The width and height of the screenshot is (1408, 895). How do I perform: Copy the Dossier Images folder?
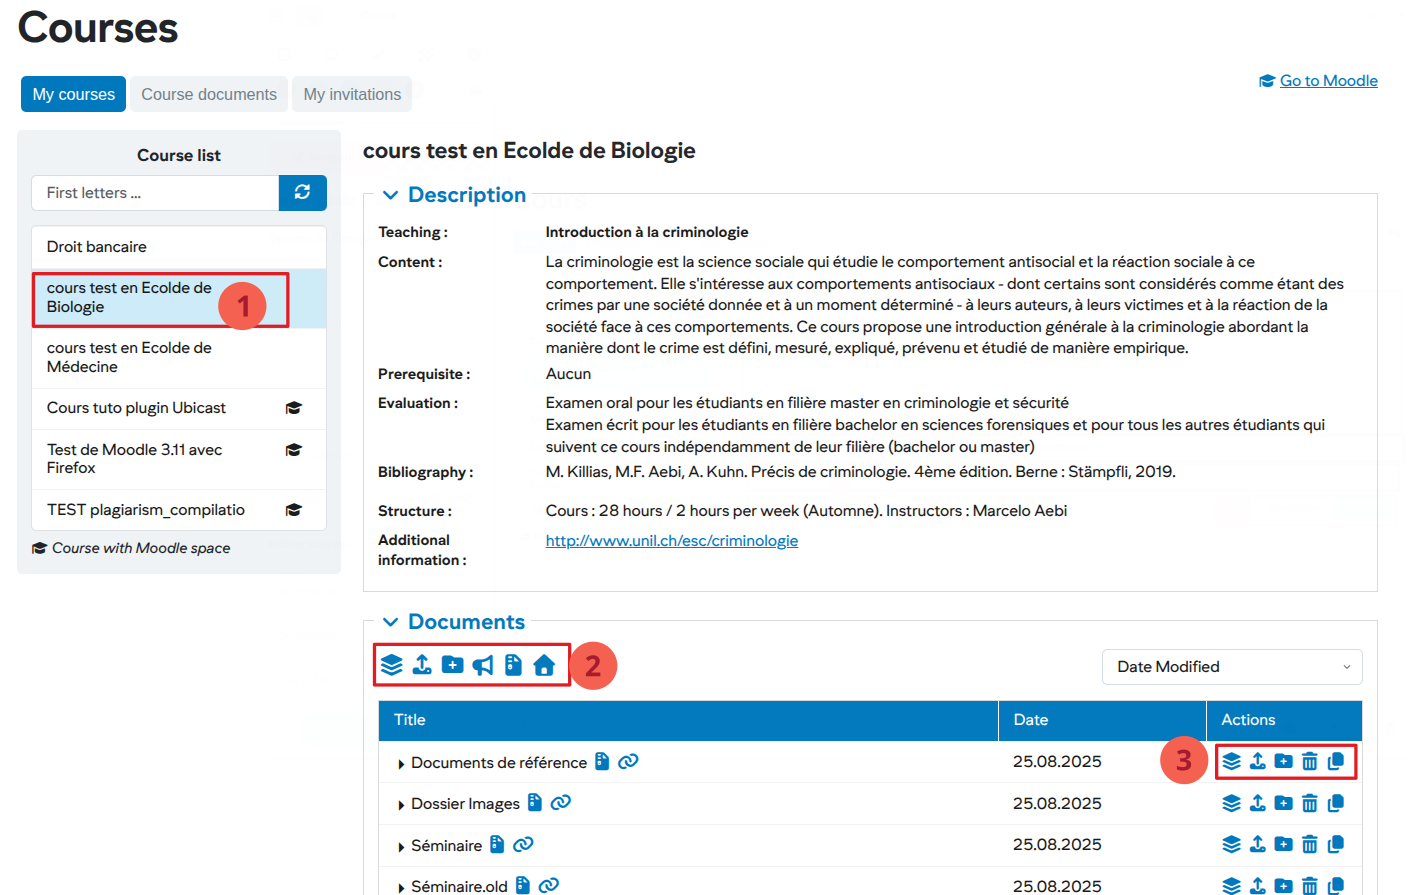[1335, 803]
